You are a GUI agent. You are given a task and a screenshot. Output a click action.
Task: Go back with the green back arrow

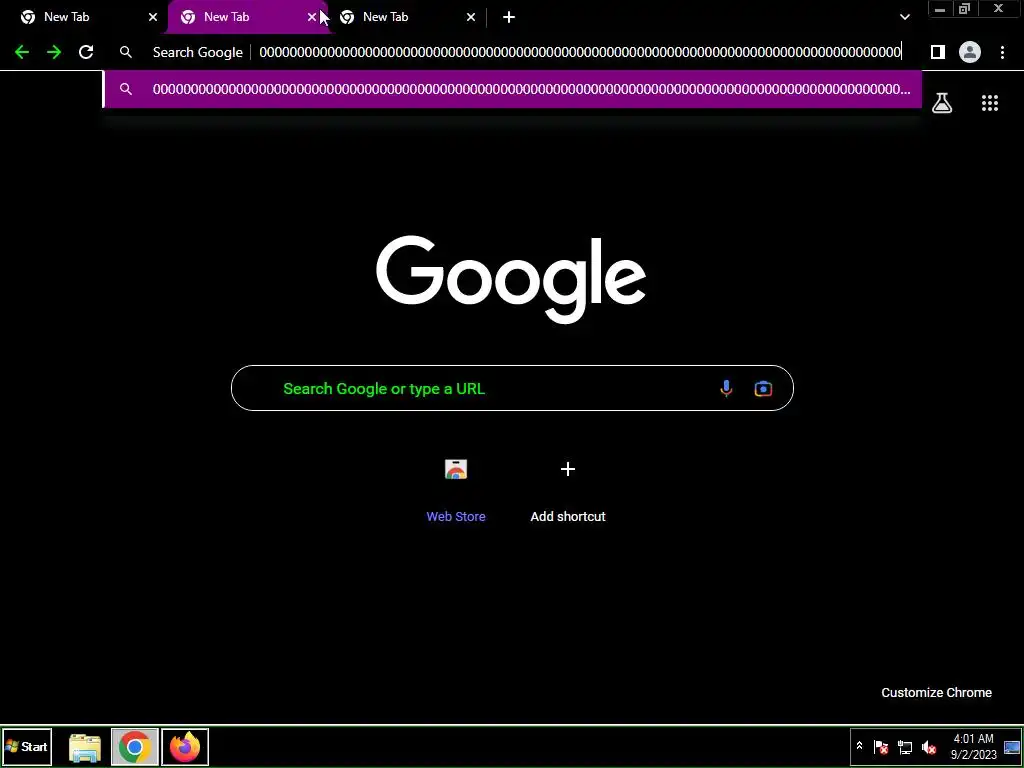coord(22,52)
